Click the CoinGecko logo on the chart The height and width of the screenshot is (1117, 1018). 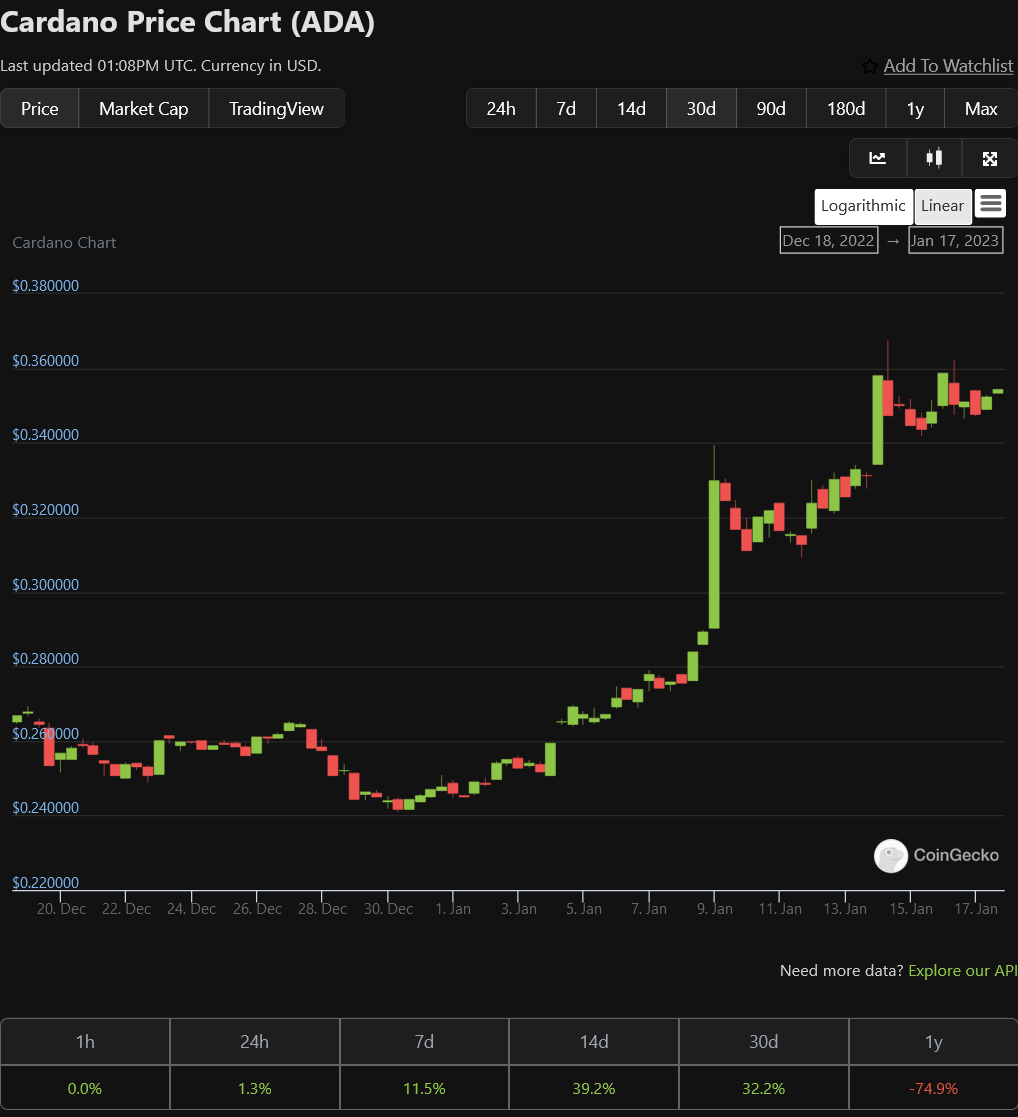936,856
